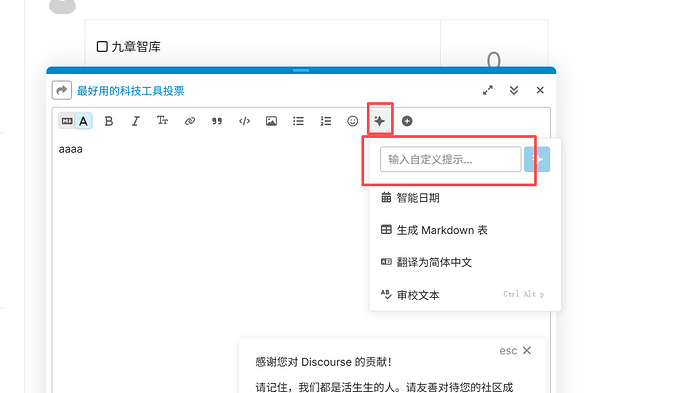This screenshot has width=690, height=393.
Task: Click the reply action arrow button
Action: (62, 91)
